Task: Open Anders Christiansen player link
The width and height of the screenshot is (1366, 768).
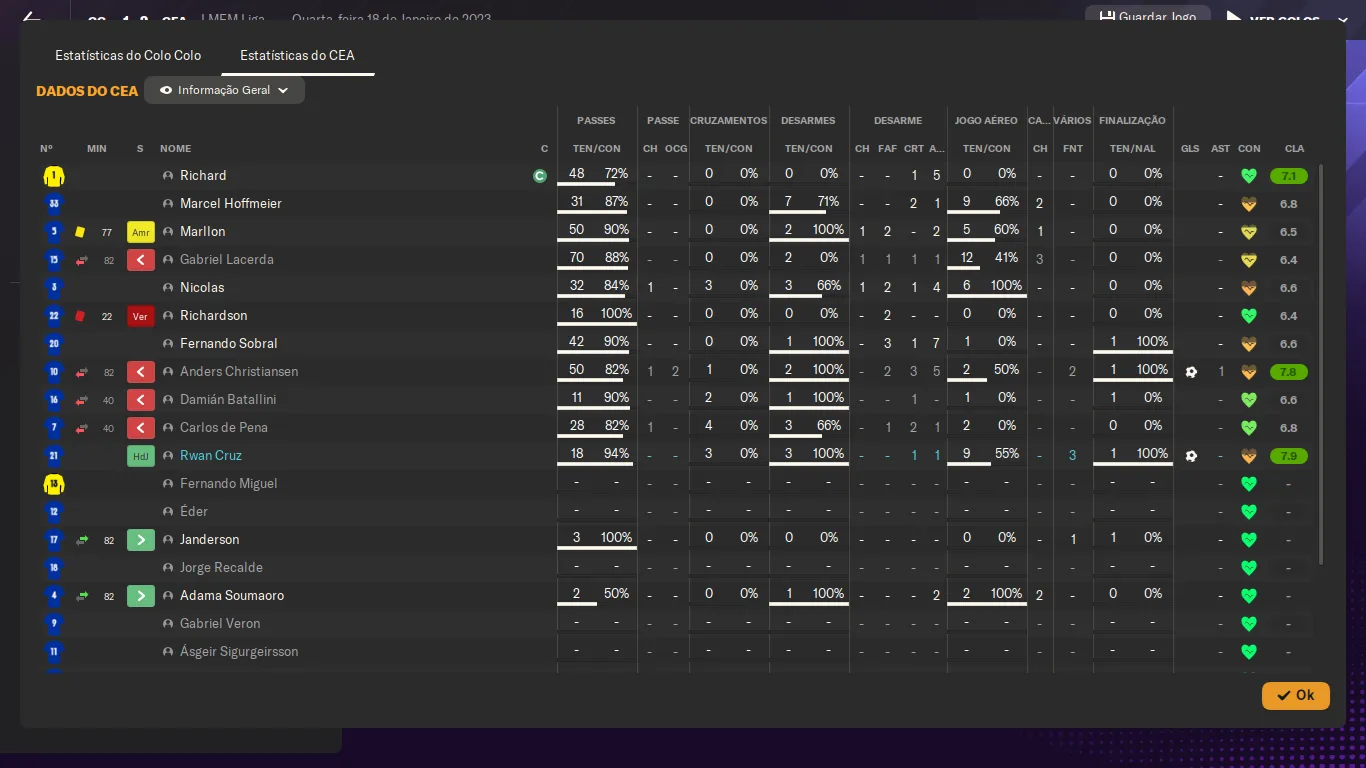Action: pyautogui.click(x=239, y=372)
